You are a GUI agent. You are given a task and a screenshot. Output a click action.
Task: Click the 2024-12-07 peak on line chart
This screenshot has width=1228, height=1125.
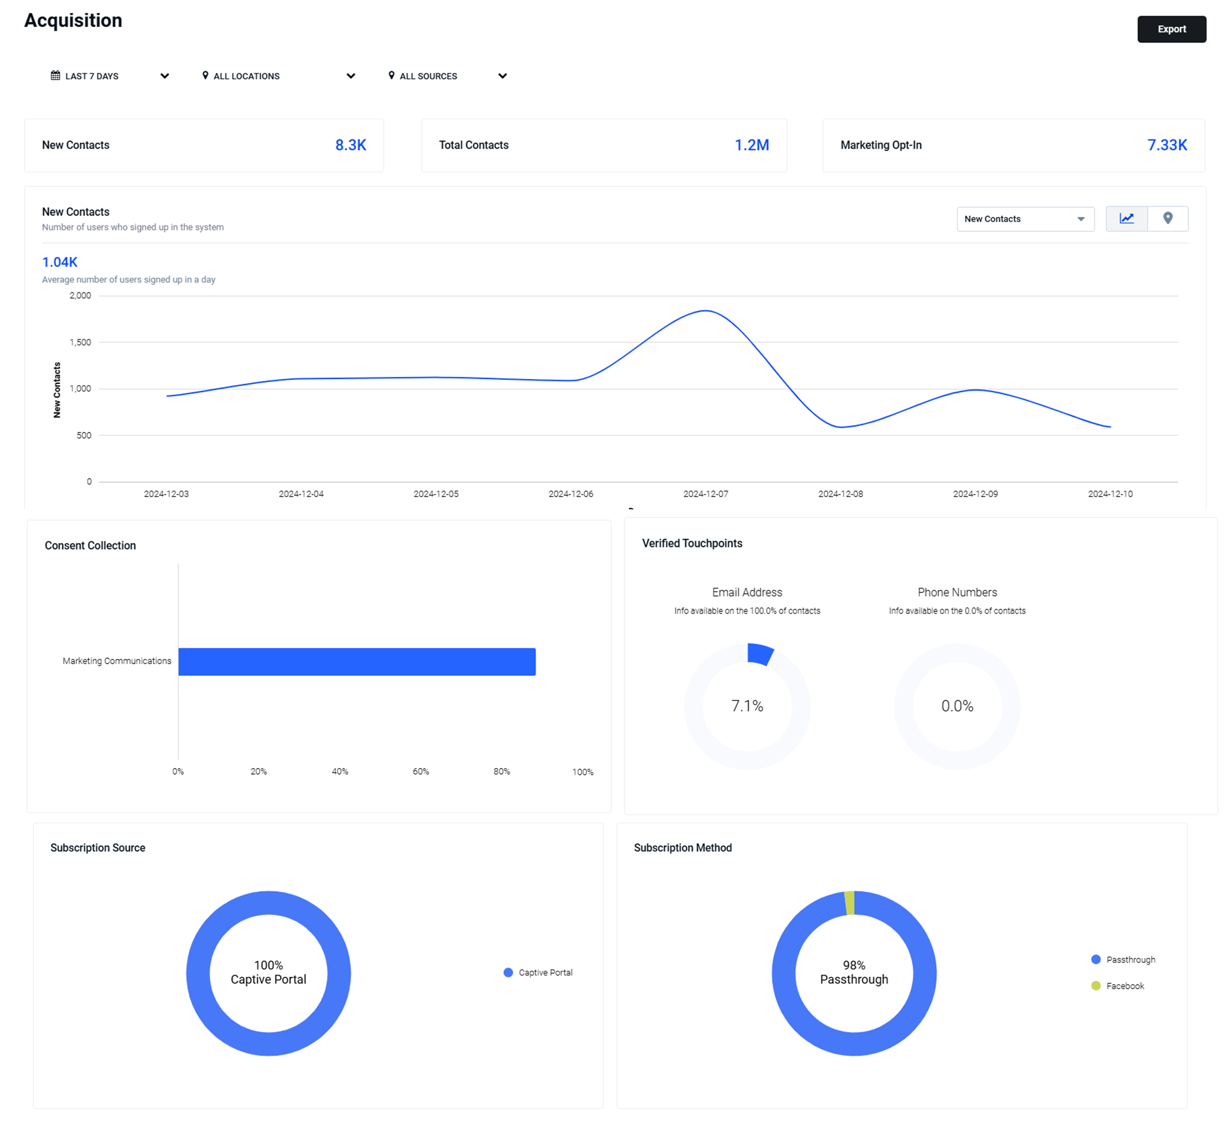[x=706, y=311]
